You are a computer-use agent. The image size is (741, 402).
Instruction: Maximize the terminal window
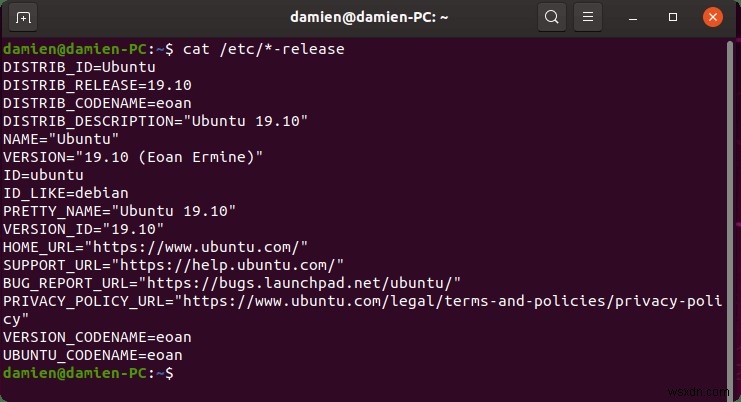click(673, 17)
